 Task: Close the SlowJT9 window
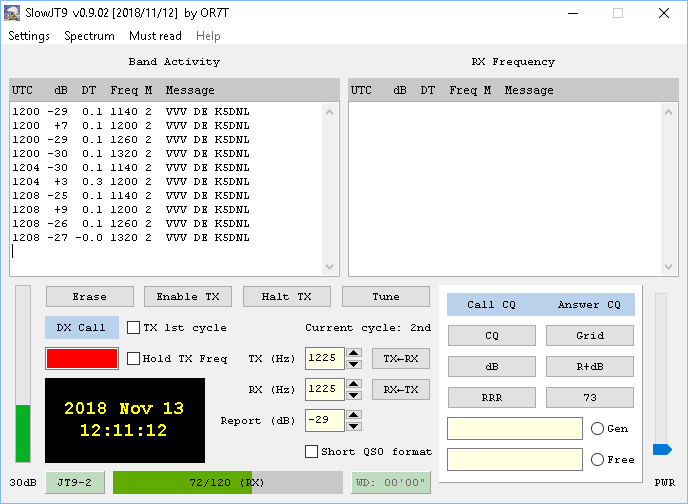664,13
